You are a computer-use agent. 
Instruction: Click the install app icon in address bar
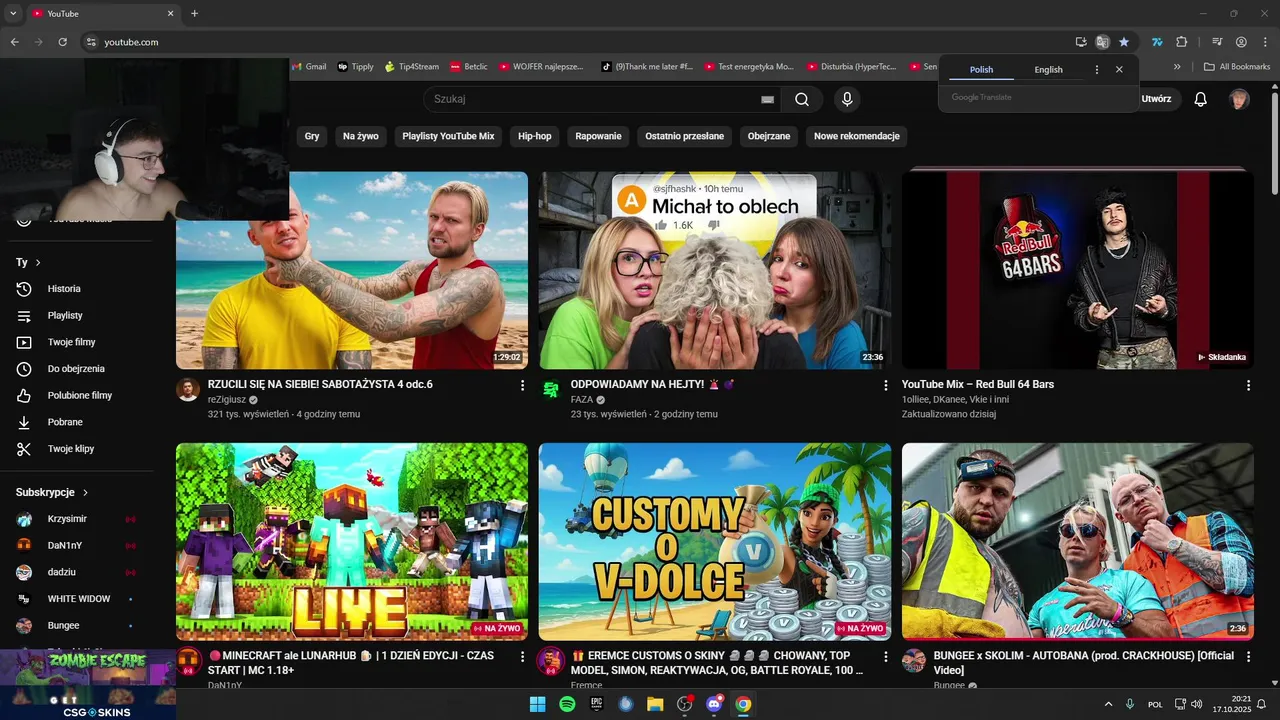[x=1081, y=42]
